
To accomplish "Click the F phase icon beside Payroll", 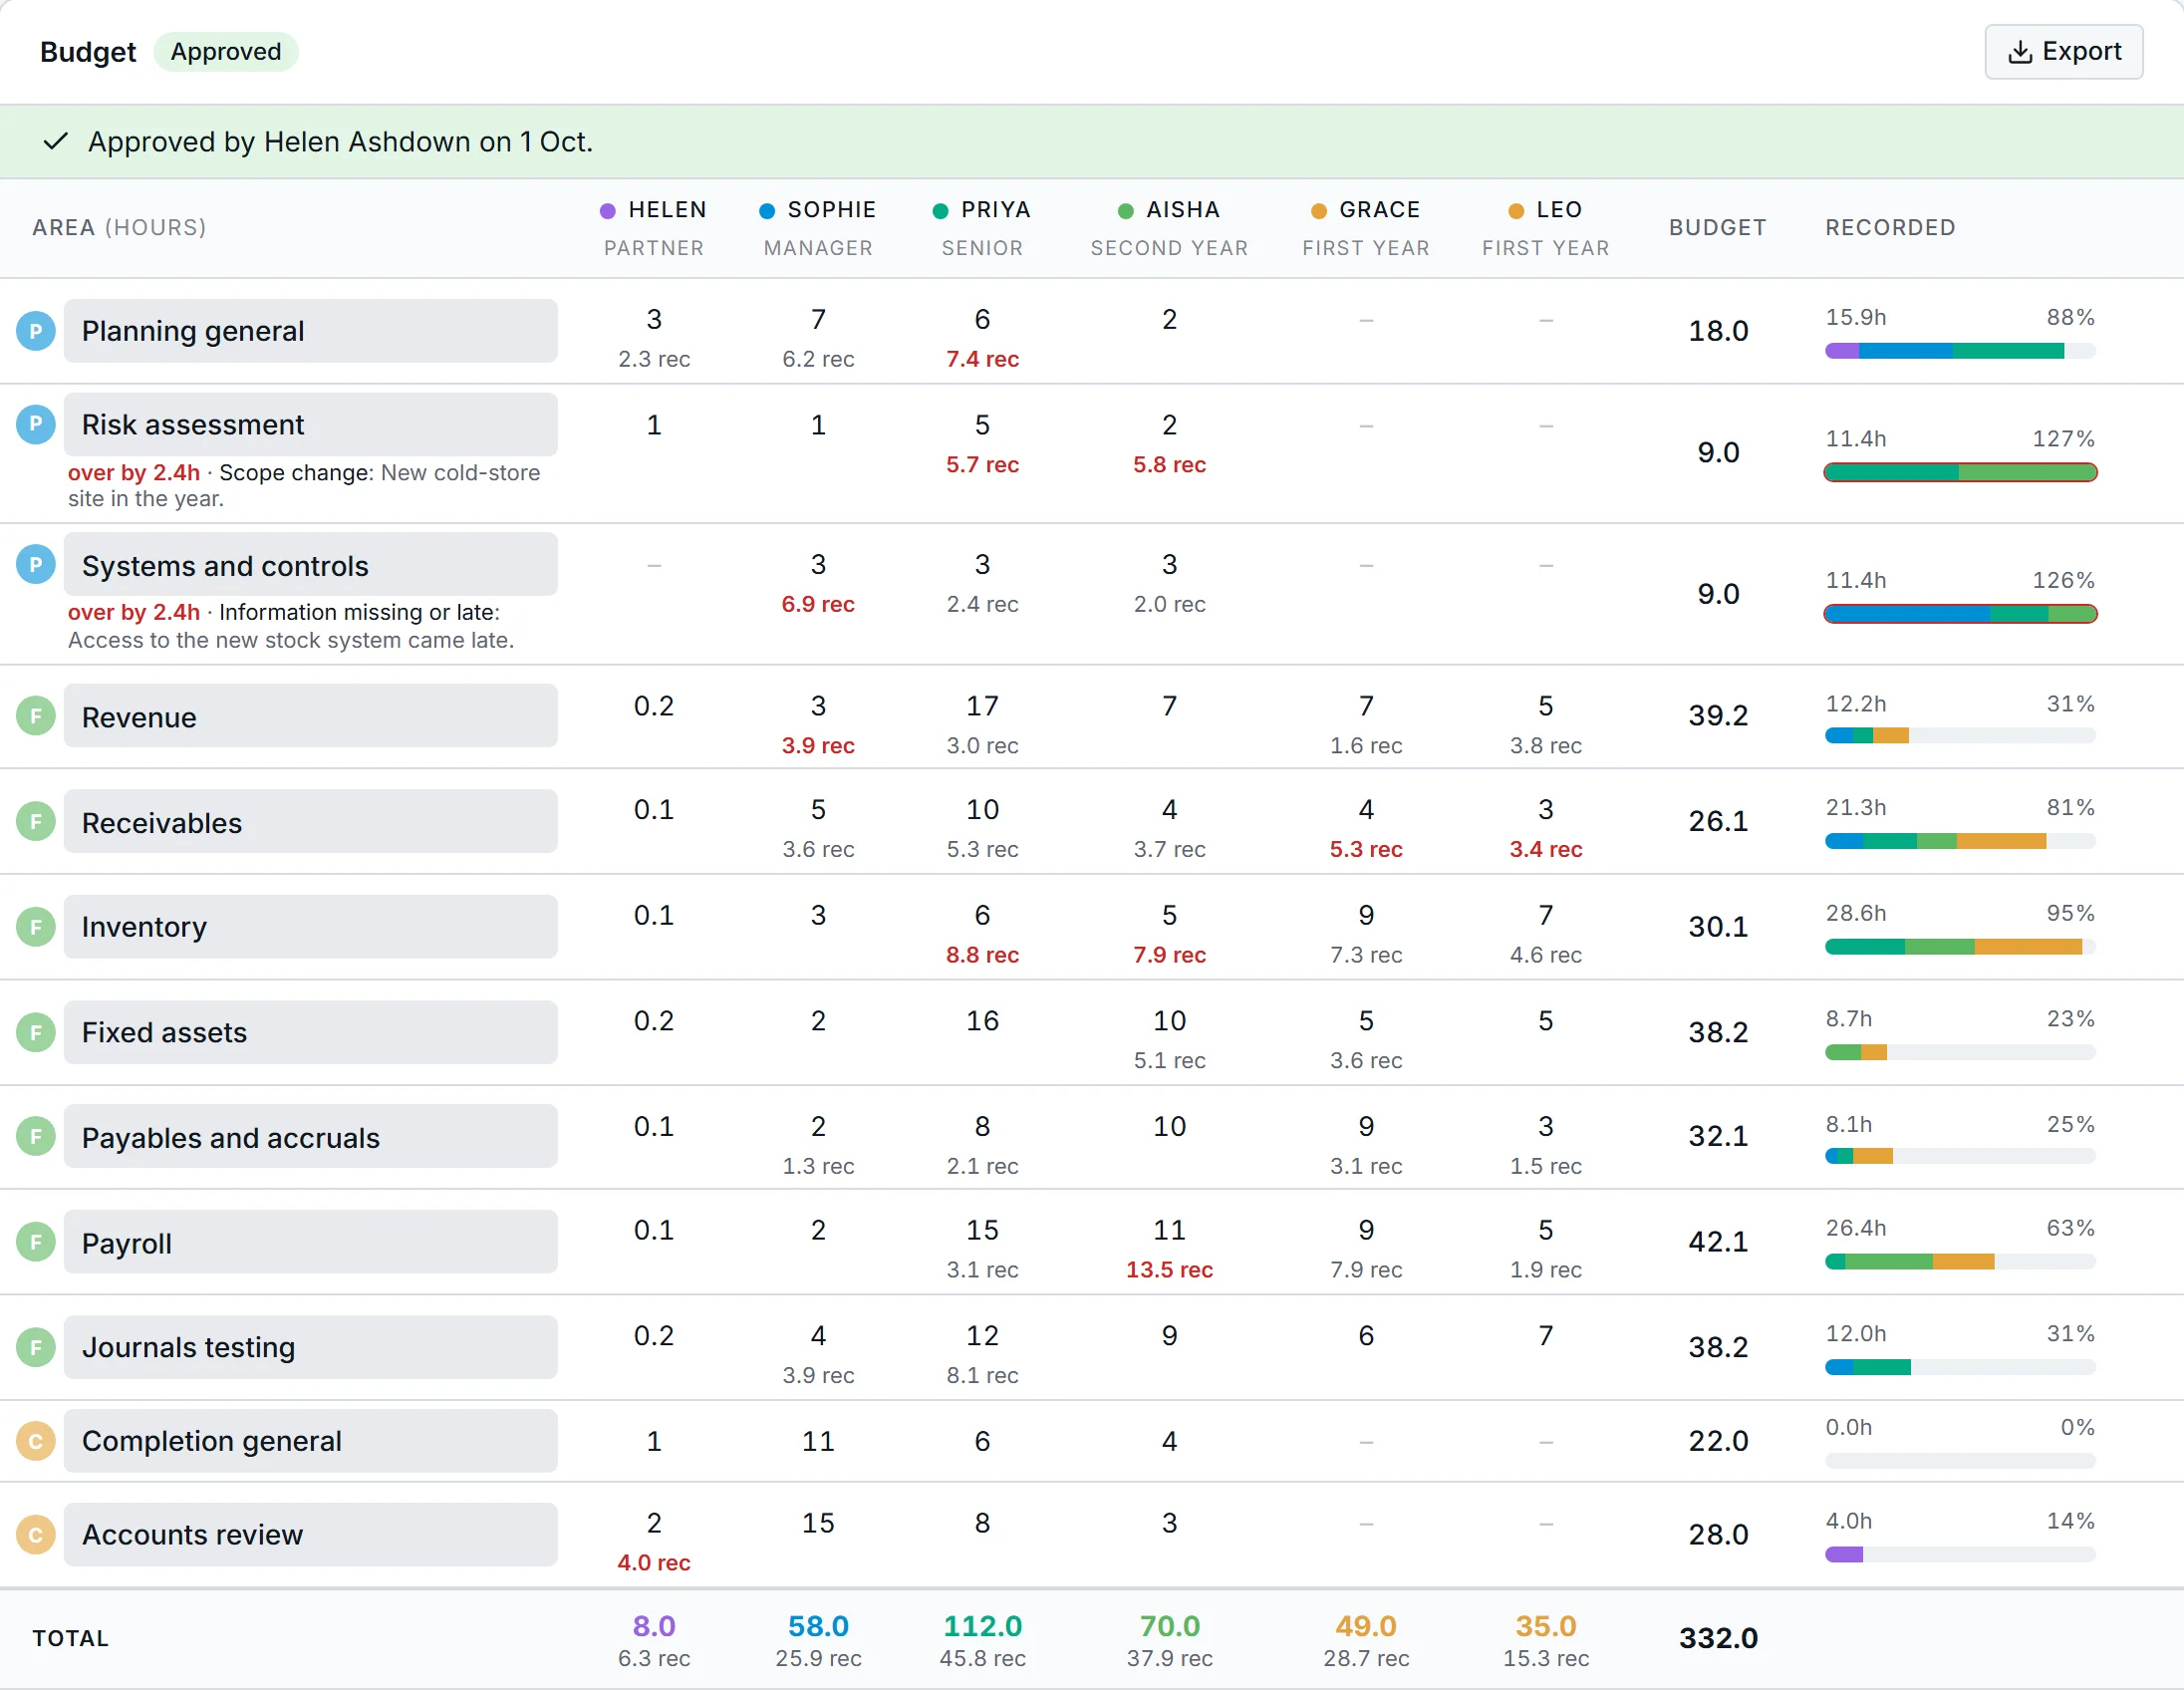I will [x=36, y=1243].
